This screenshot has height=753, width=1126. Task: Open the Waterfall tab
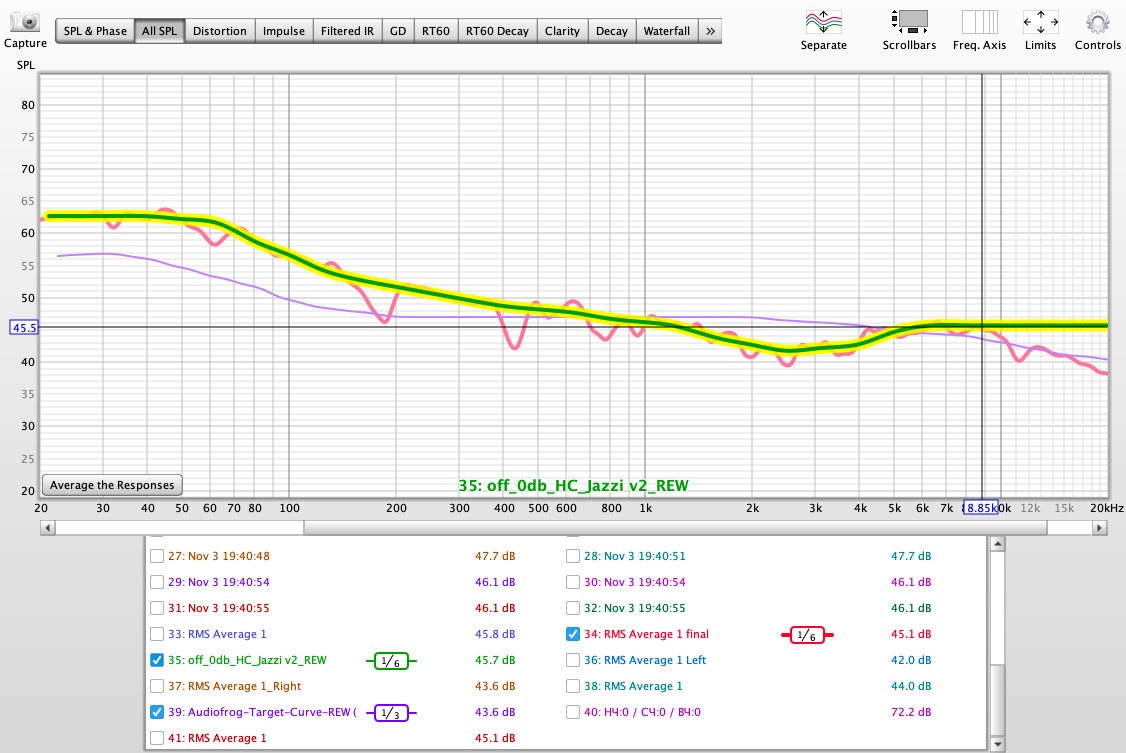(666, 31)
